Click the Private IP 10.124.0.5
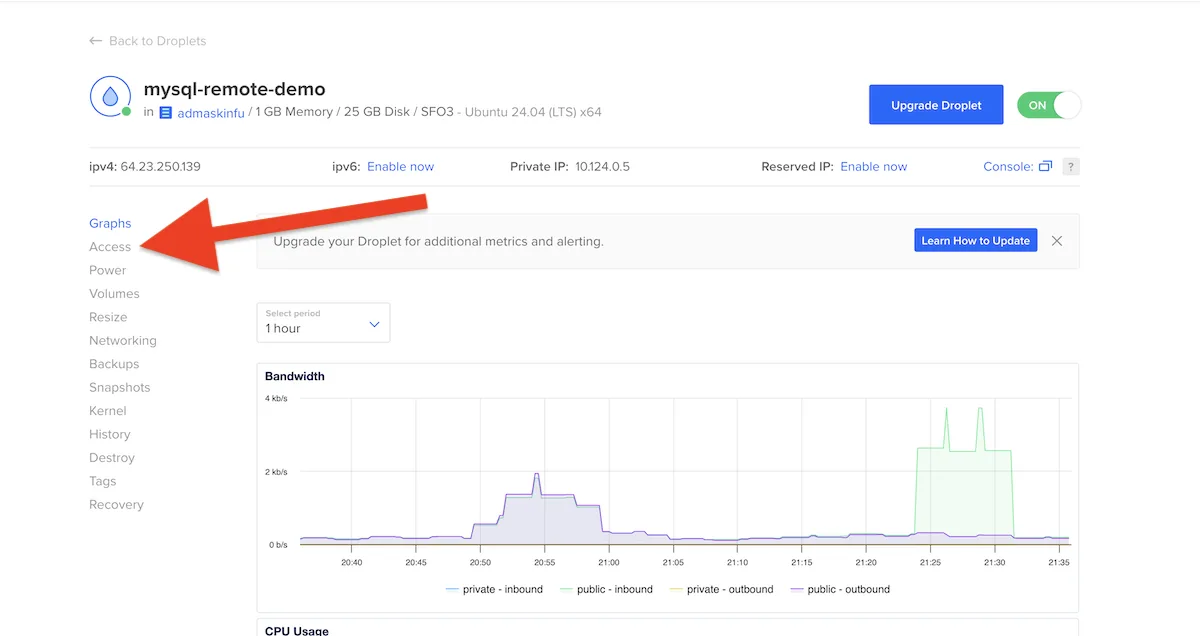The height and width of the screenshot is (636, 1200). click(602, 167)
